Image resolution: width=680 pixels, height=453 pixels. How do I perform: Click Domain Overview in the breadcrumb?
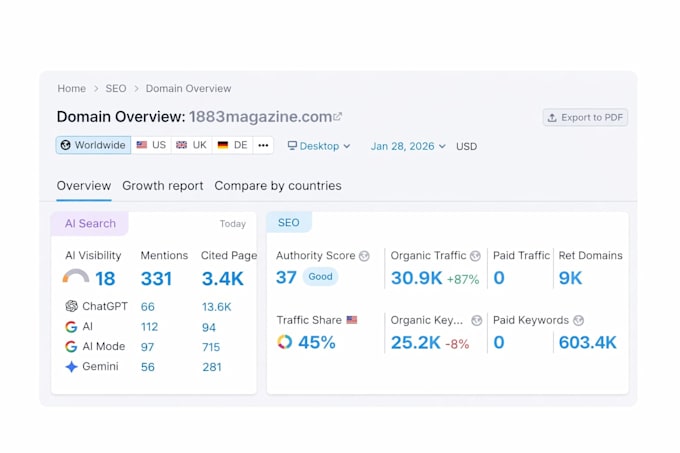pyautogui.click(x=188, y=88)
